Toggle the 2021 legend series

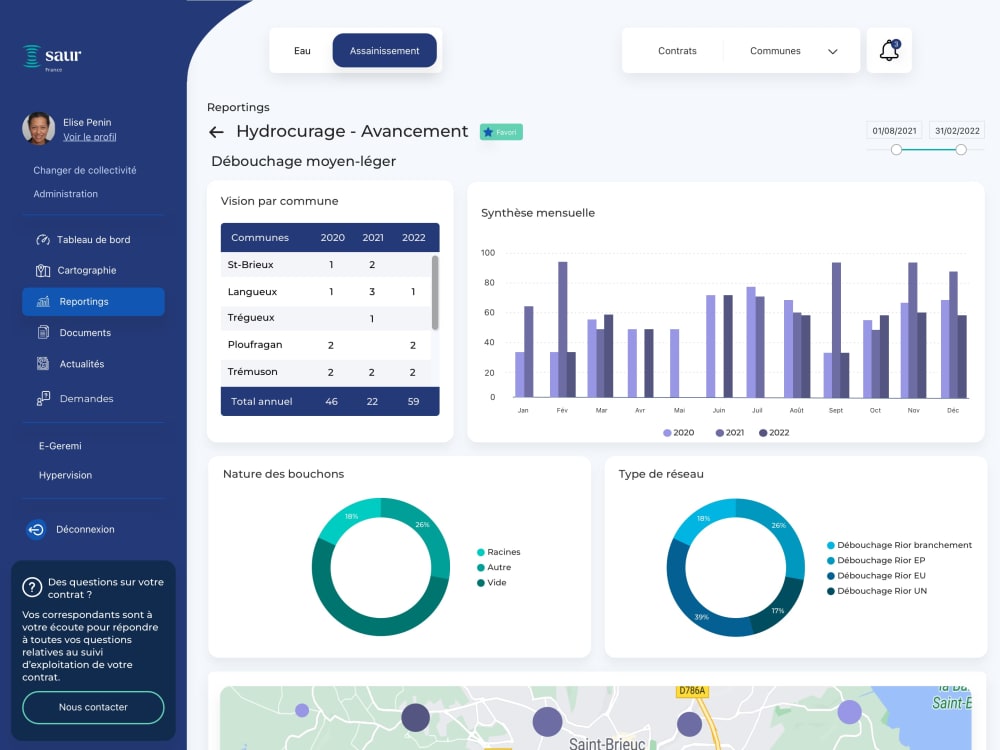coord(730,432)
